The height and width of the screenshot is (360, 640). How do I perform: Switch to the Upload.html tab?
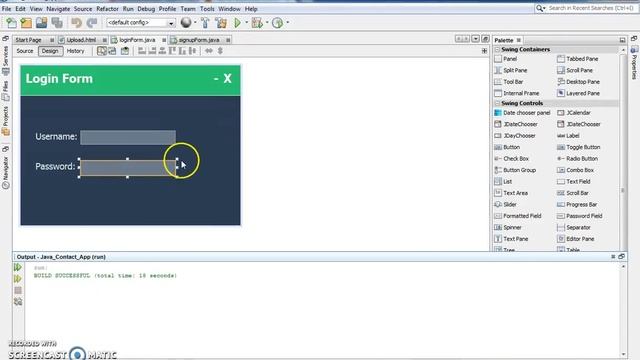pyautogui.click(x=81, y=40)
